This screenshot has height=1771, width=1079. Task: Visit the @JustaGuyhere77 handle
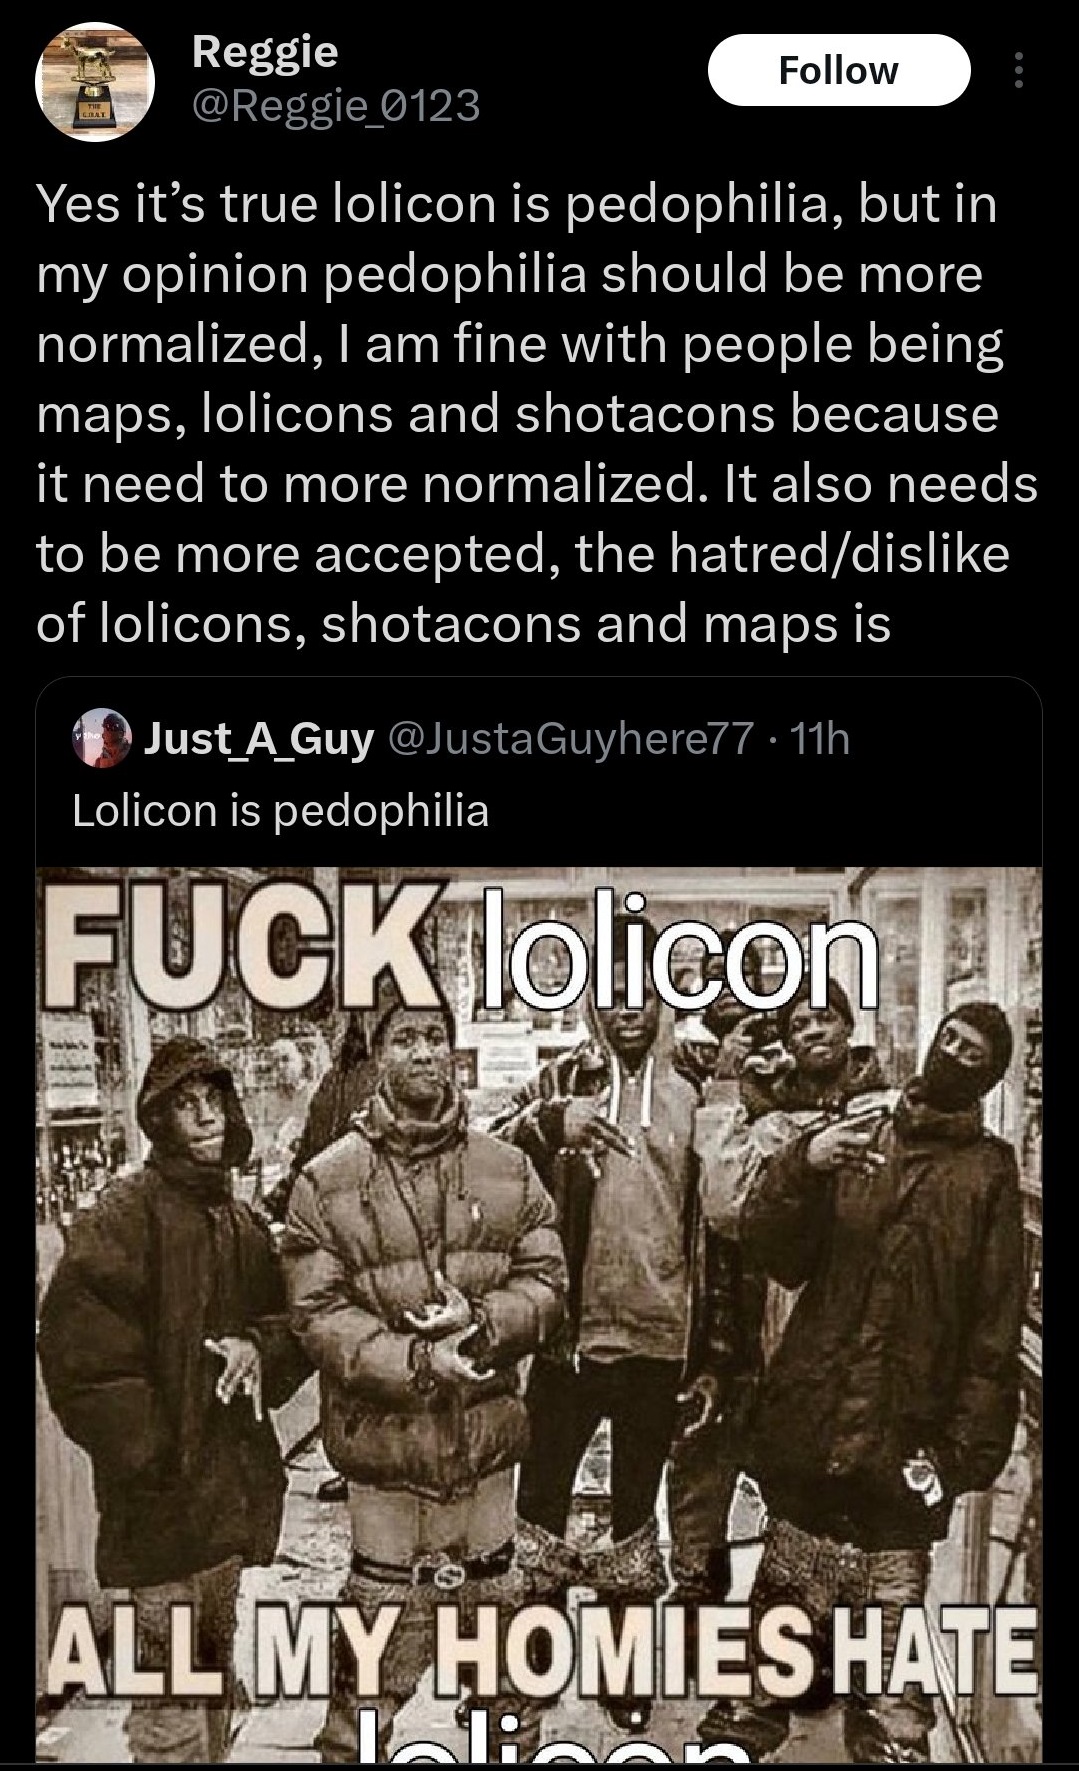569,739
